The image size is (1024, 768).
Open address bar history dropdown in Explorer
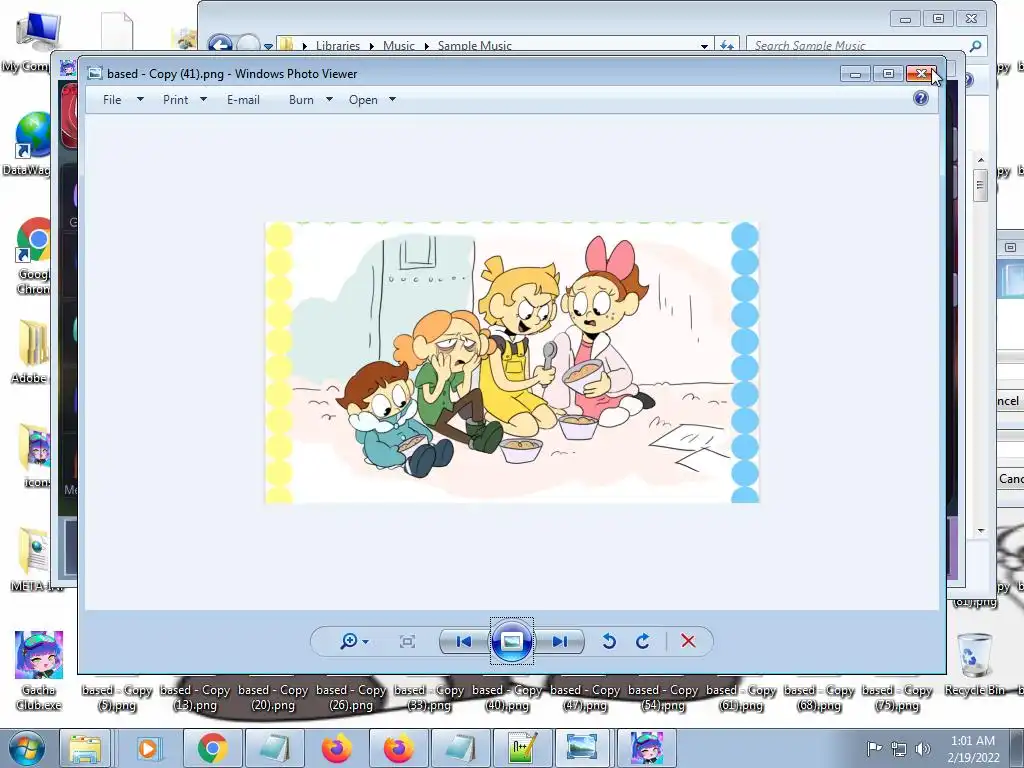pos(704,46)
